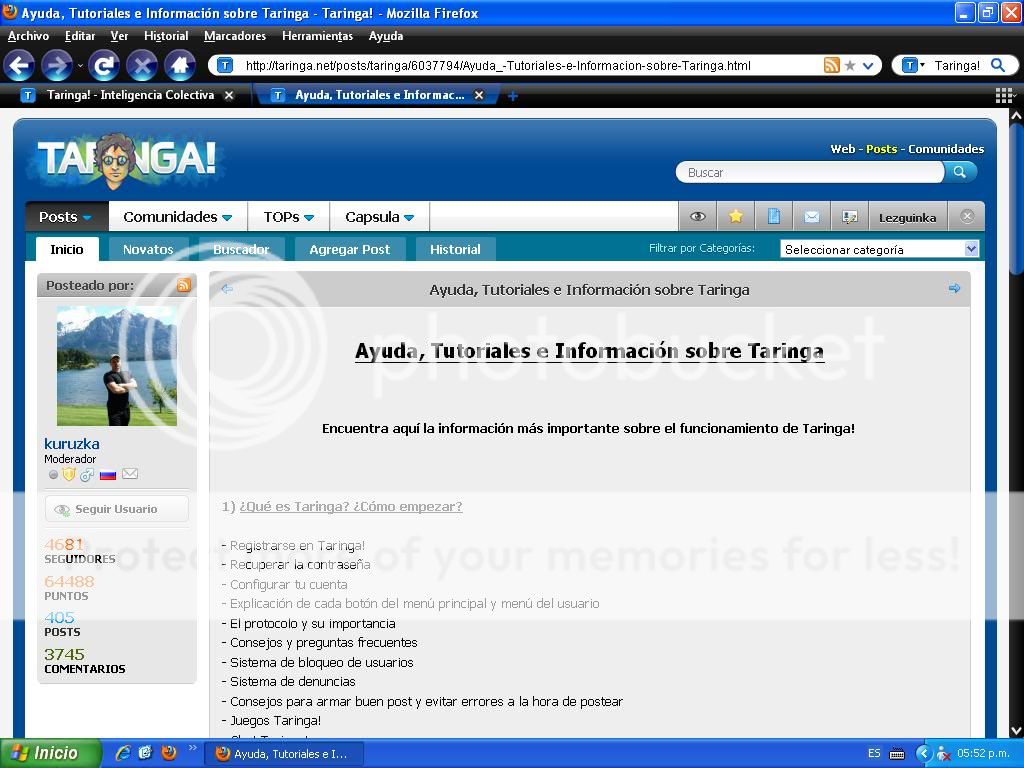1024x768 pixels.
Task: Open account settings icon next to Lezguinka
Action: point(850,217)
